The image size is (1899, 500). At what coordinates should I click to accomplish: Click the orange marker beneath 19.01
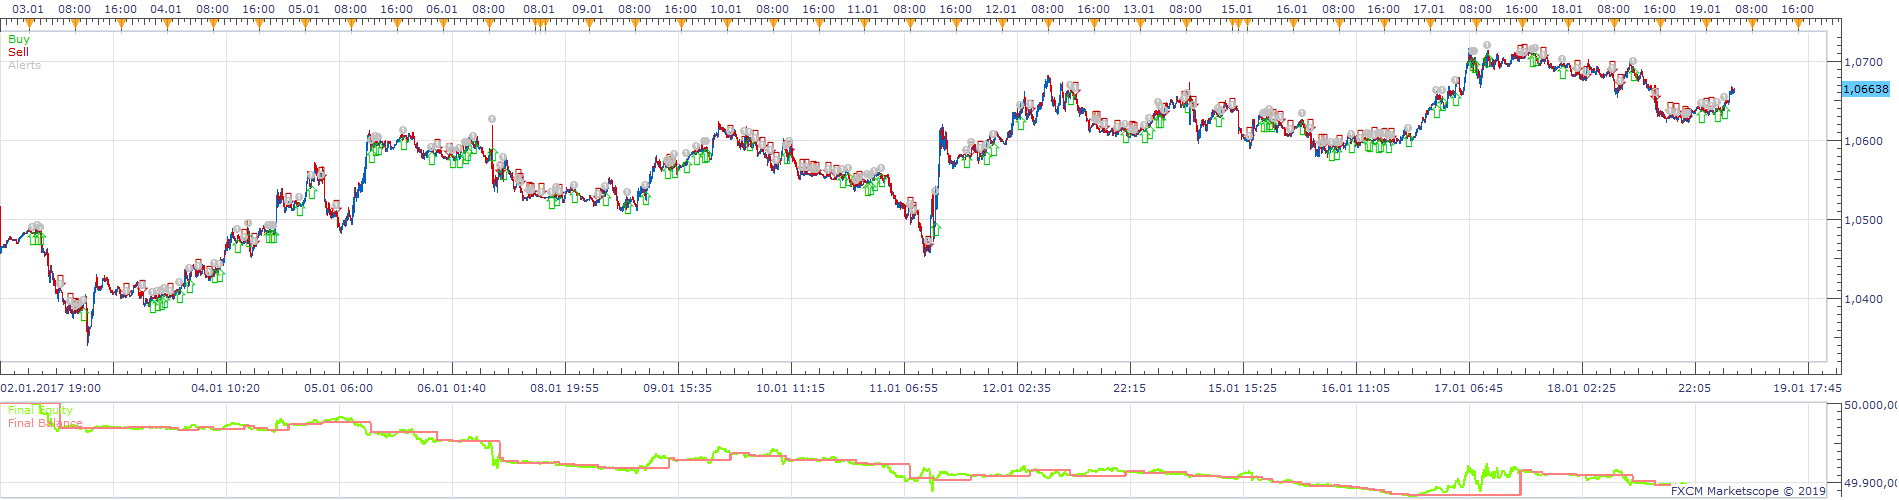1706,24
